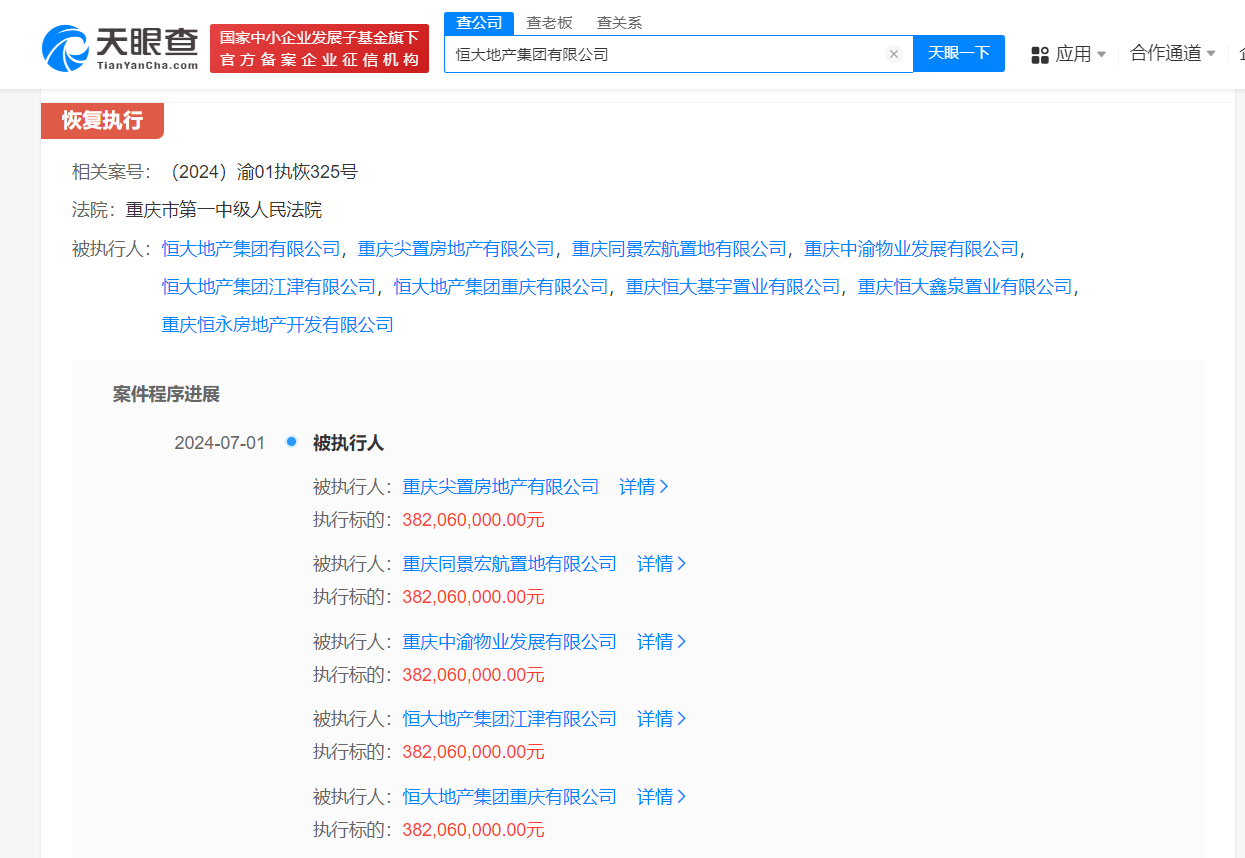Open 重庆恒大鑫泉置业有限公司 company link
1245x858 pixels.
tap(964, 287)
